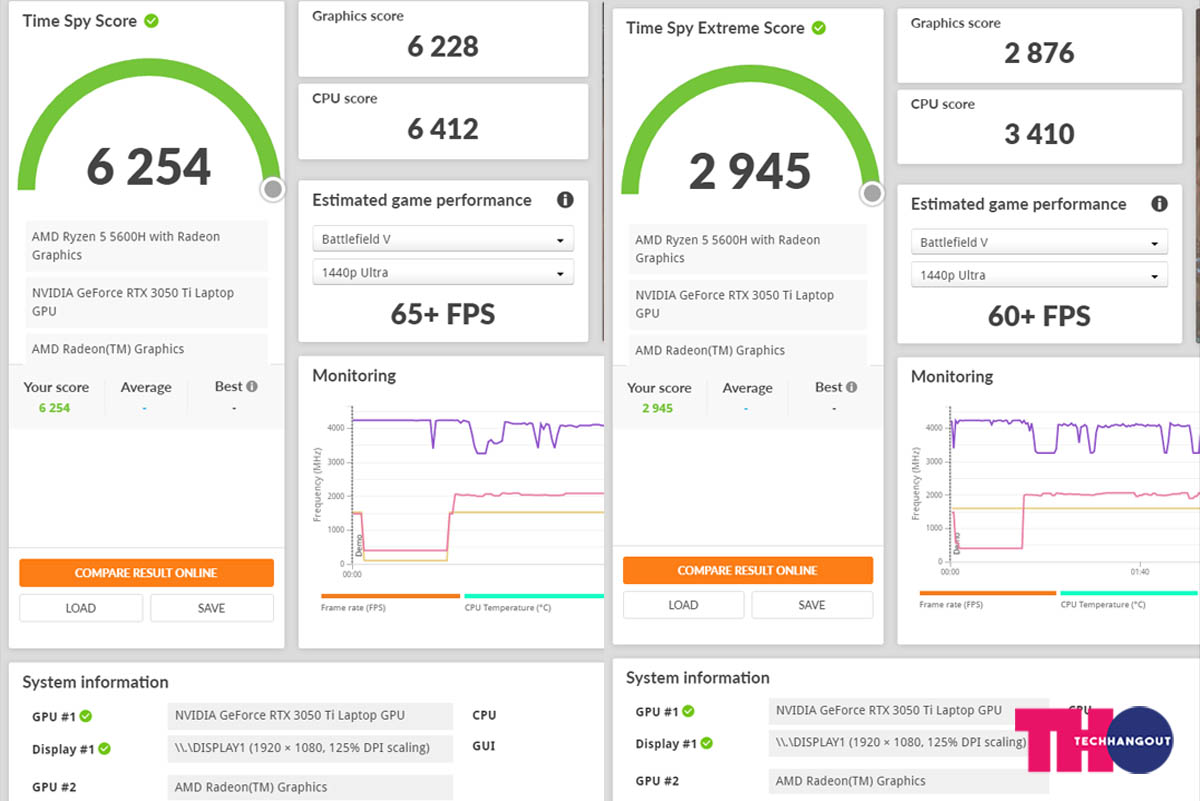Click Average label in Time Spy panel
1200x801 pixels.
point(146,387)
